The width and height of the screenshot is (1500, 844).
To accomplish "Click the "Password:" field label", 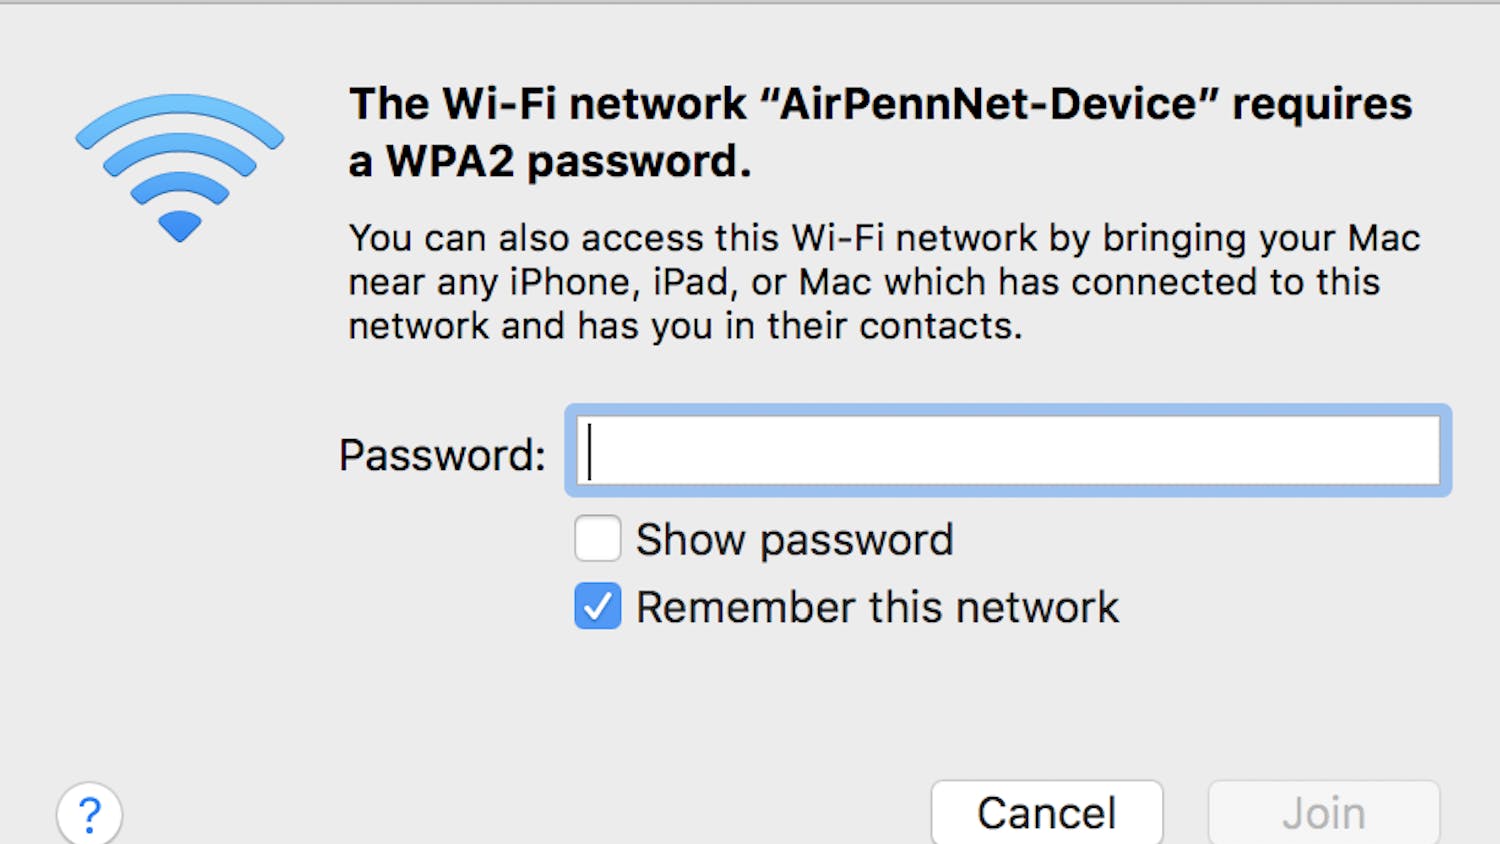I will 442,455.
